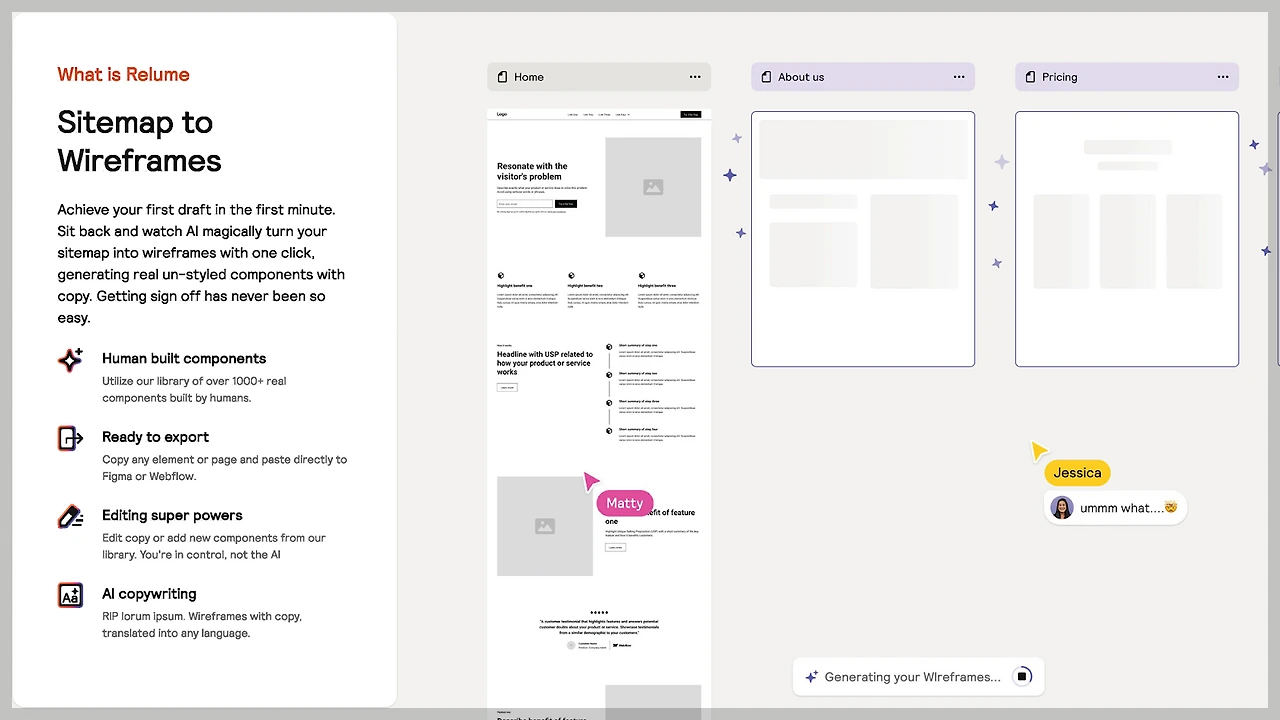Click the five-star rating above the testimonial
The image size is (1280, 720).
599,612
